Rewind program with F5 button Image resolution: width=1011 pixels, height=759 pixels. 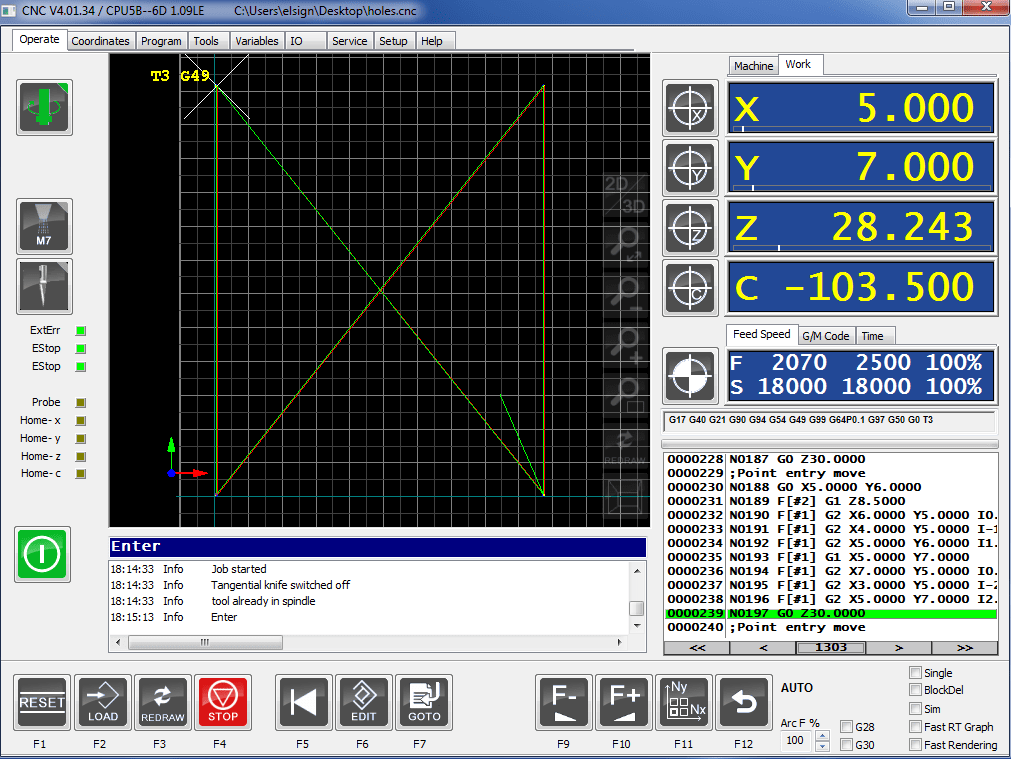[x=304, y=702]
